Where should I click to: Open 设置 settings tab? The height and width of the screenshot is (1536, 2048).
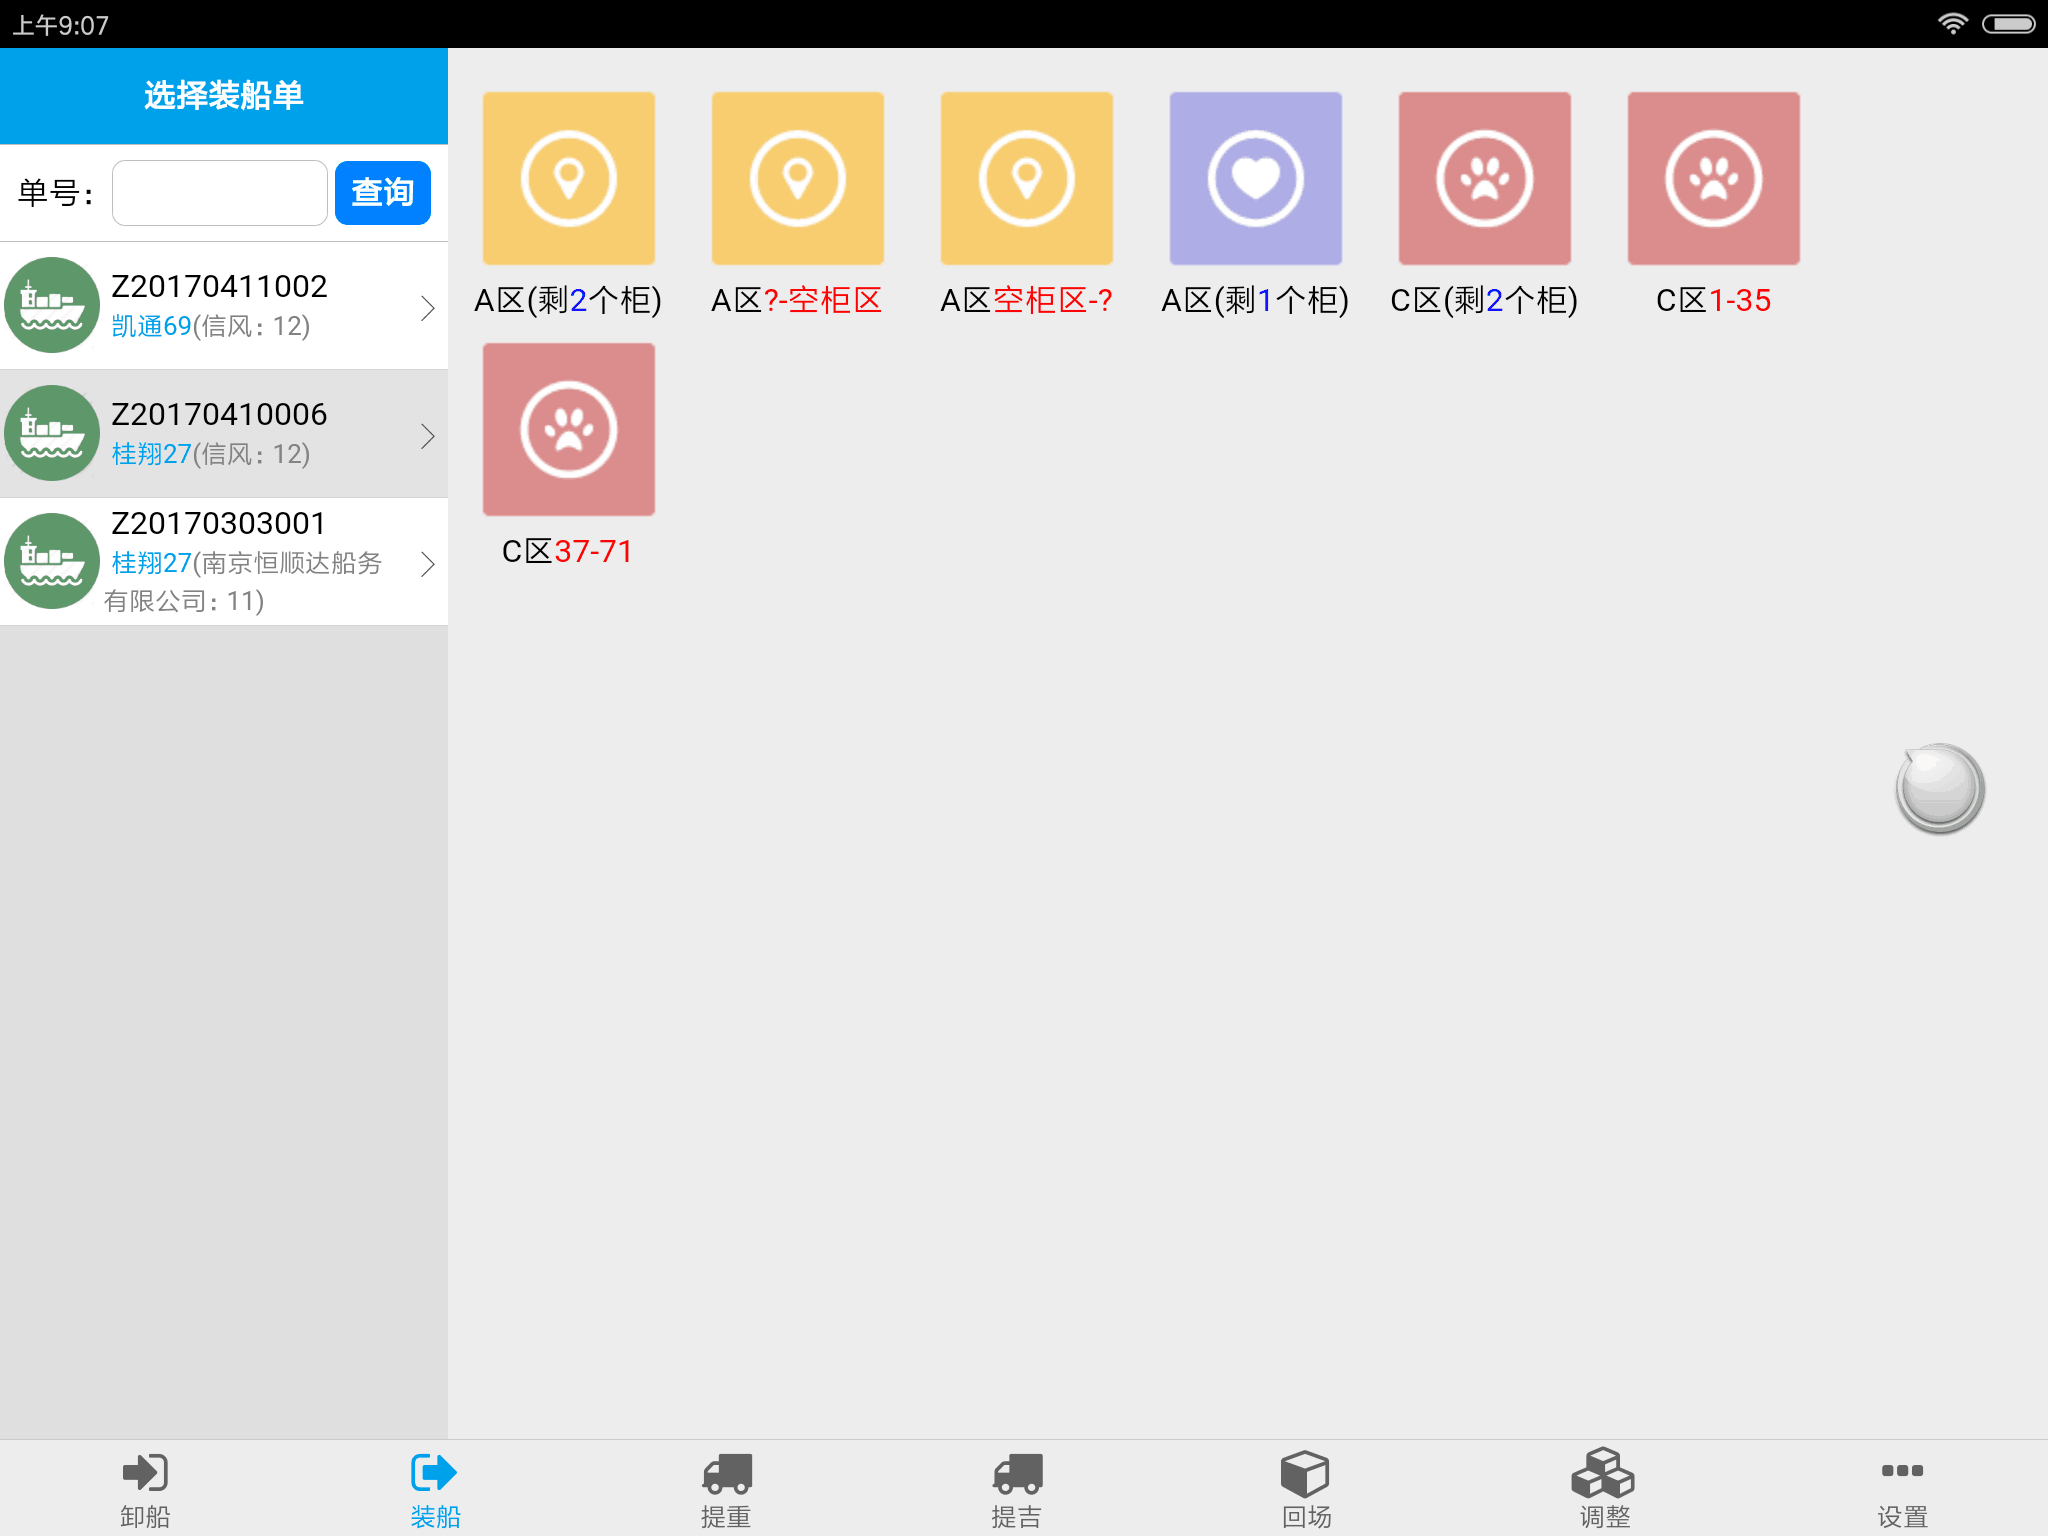[x=1901, y=1490]
